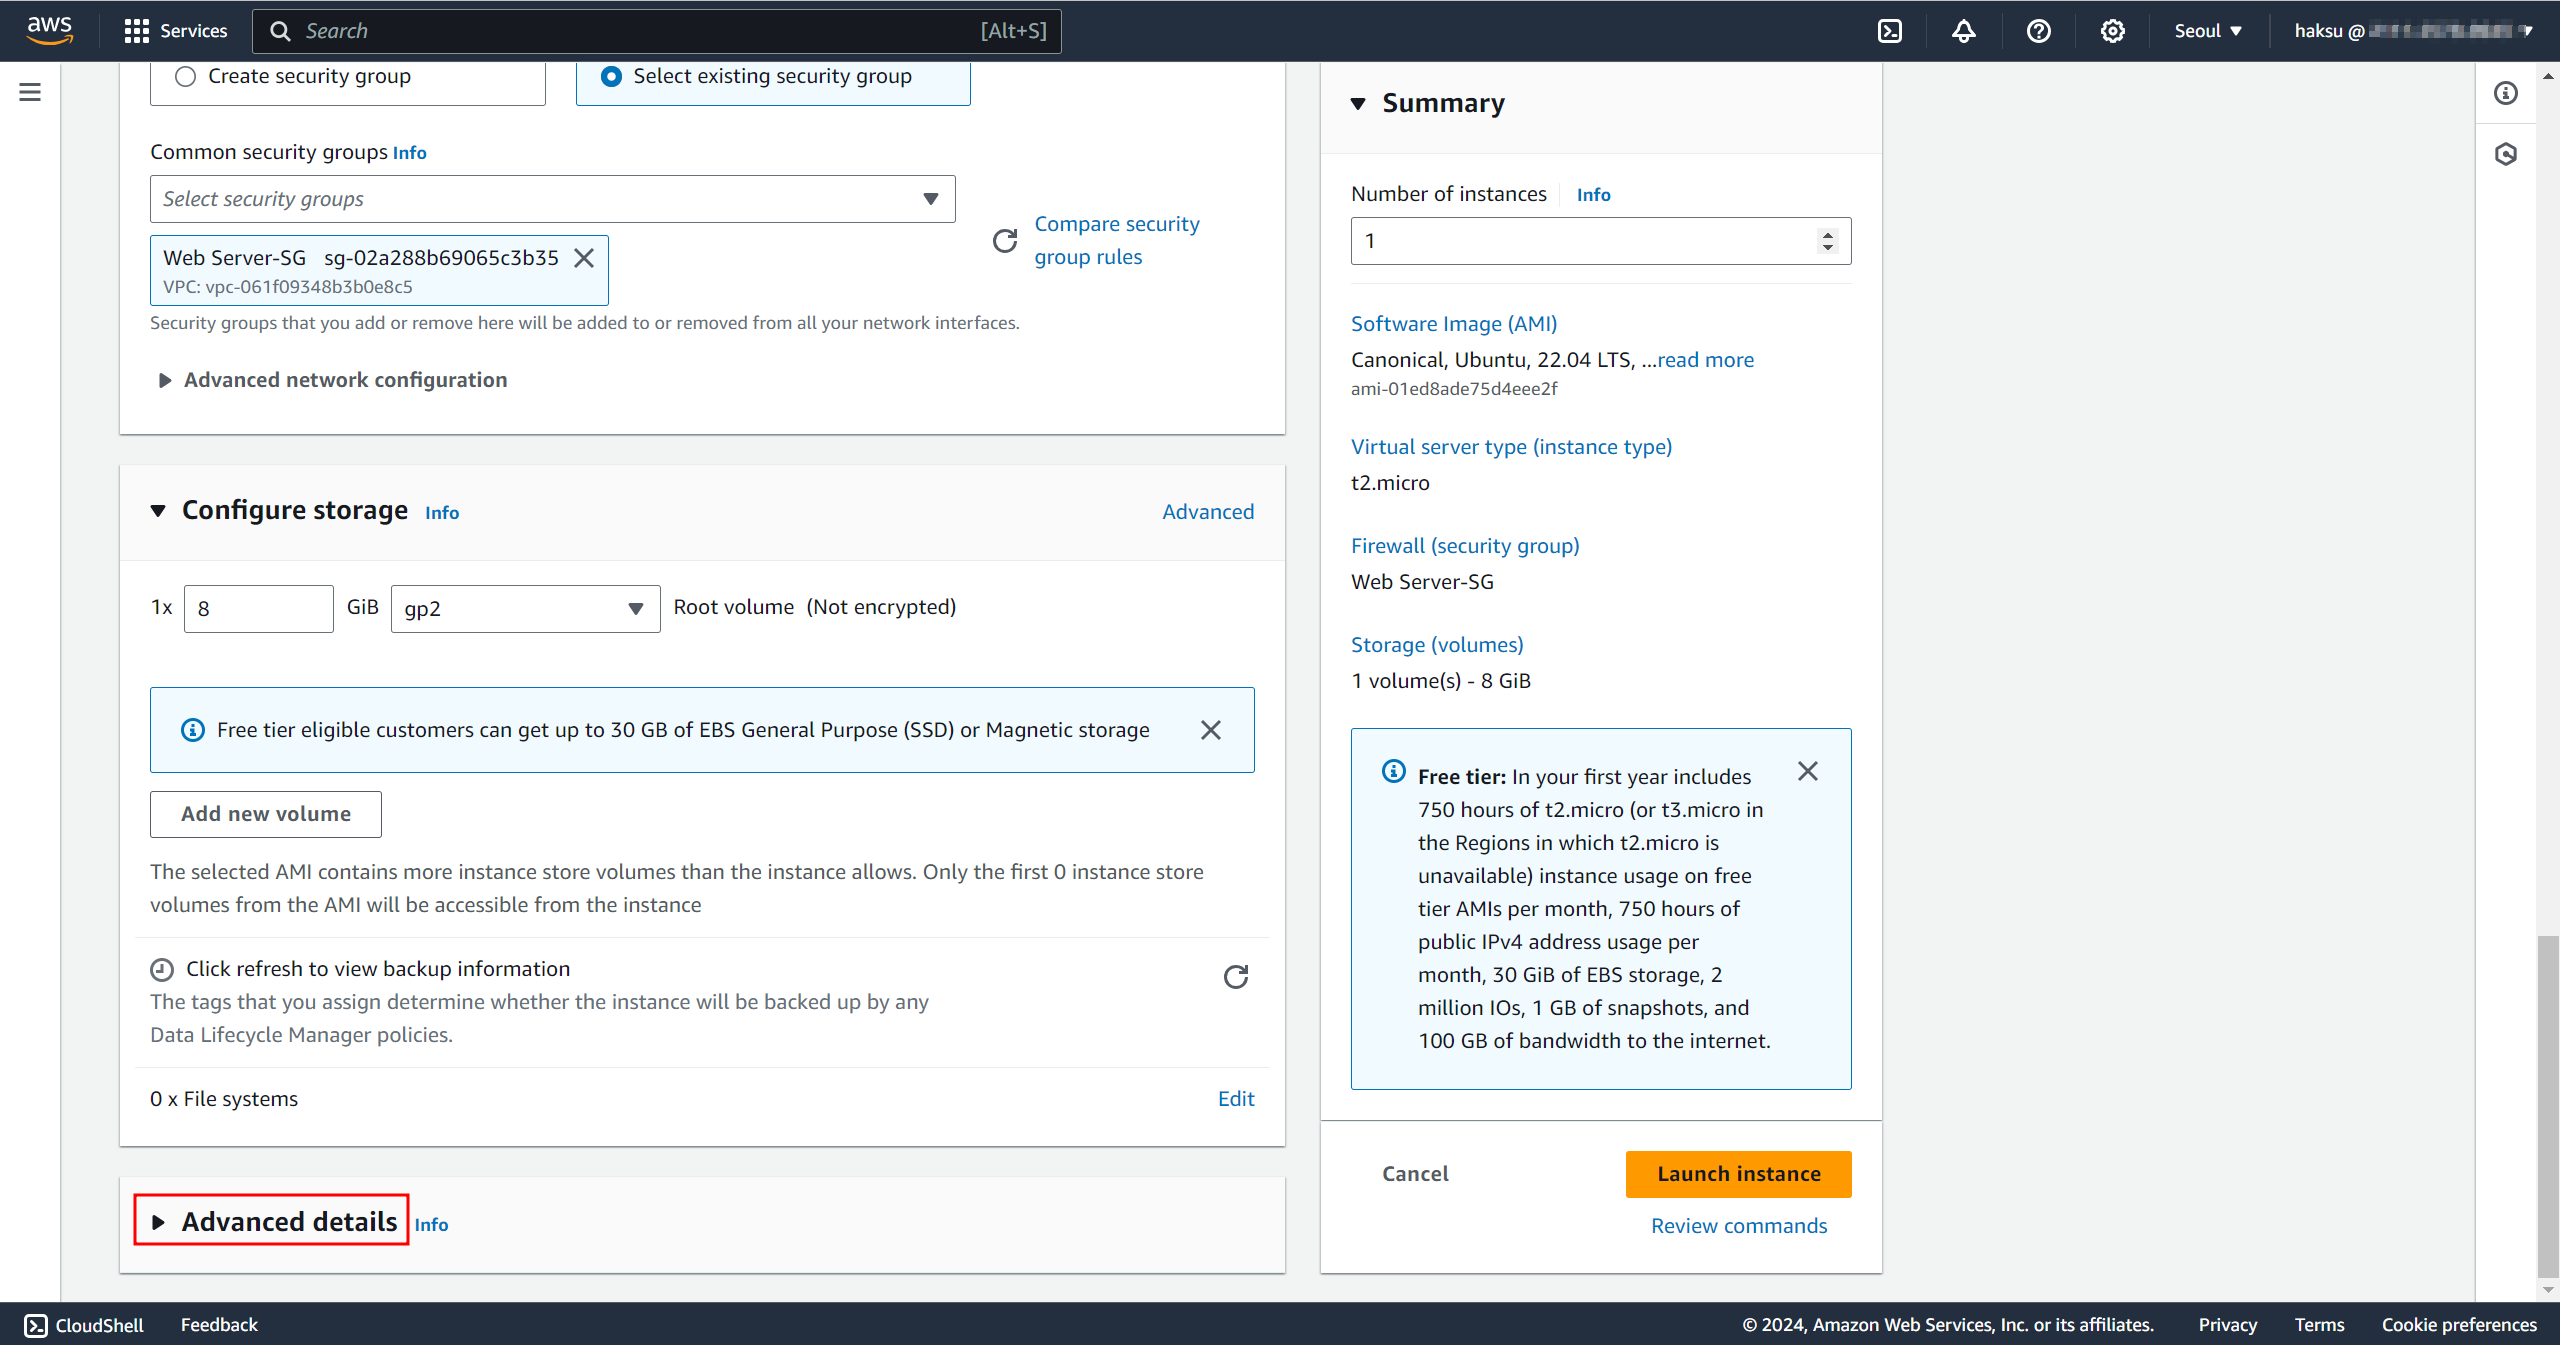Image resolution: width=2560 pixels, height=1345 pixels.
Task: Click the root volume size field
Action: pos(258,609)
